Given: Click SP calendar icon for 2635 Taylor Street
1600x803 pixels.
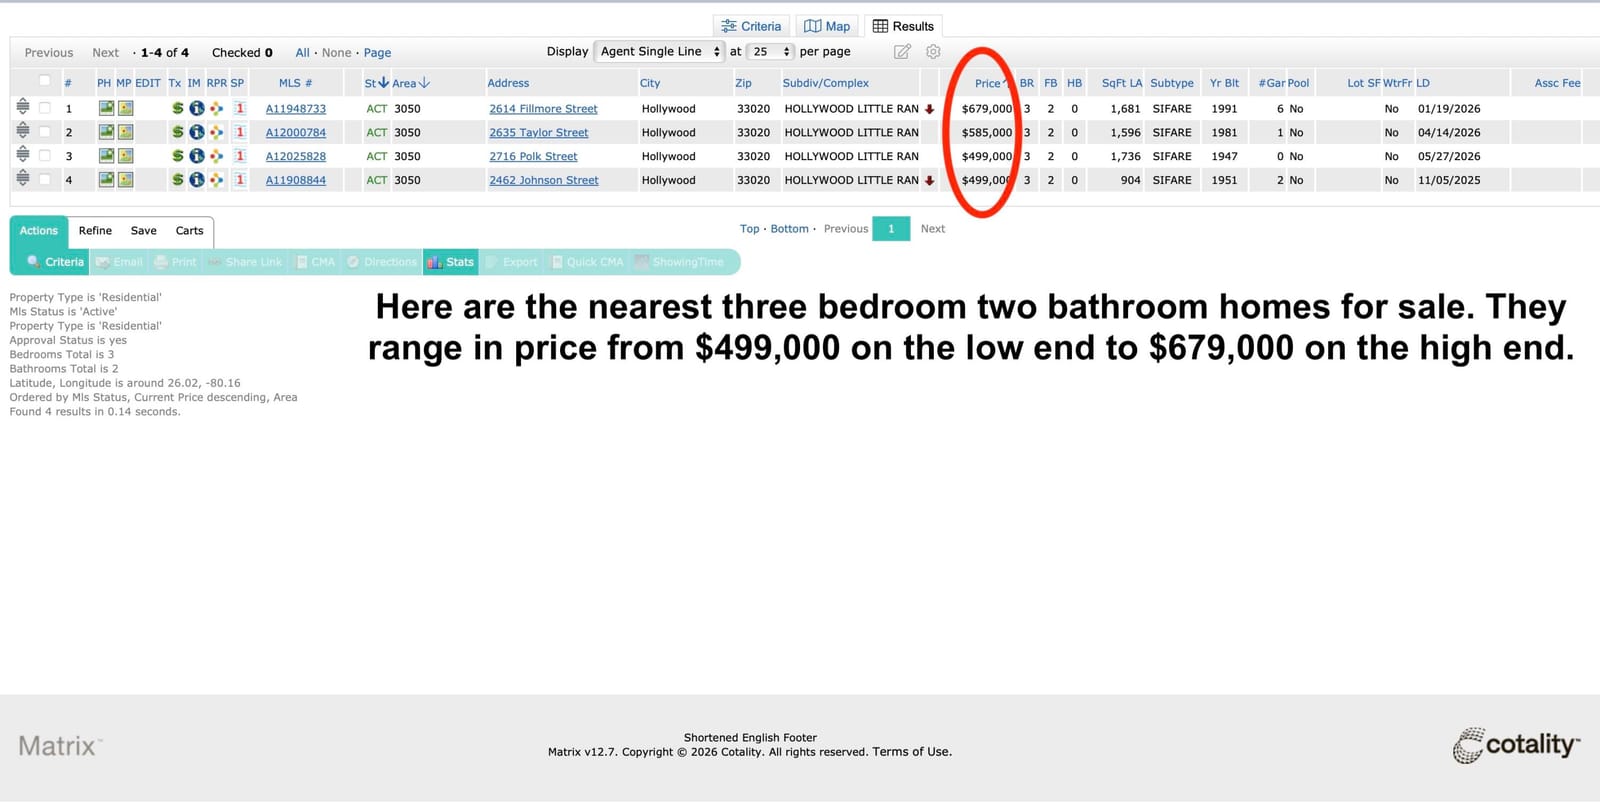Looking at the screenshot, I should 240,132.
